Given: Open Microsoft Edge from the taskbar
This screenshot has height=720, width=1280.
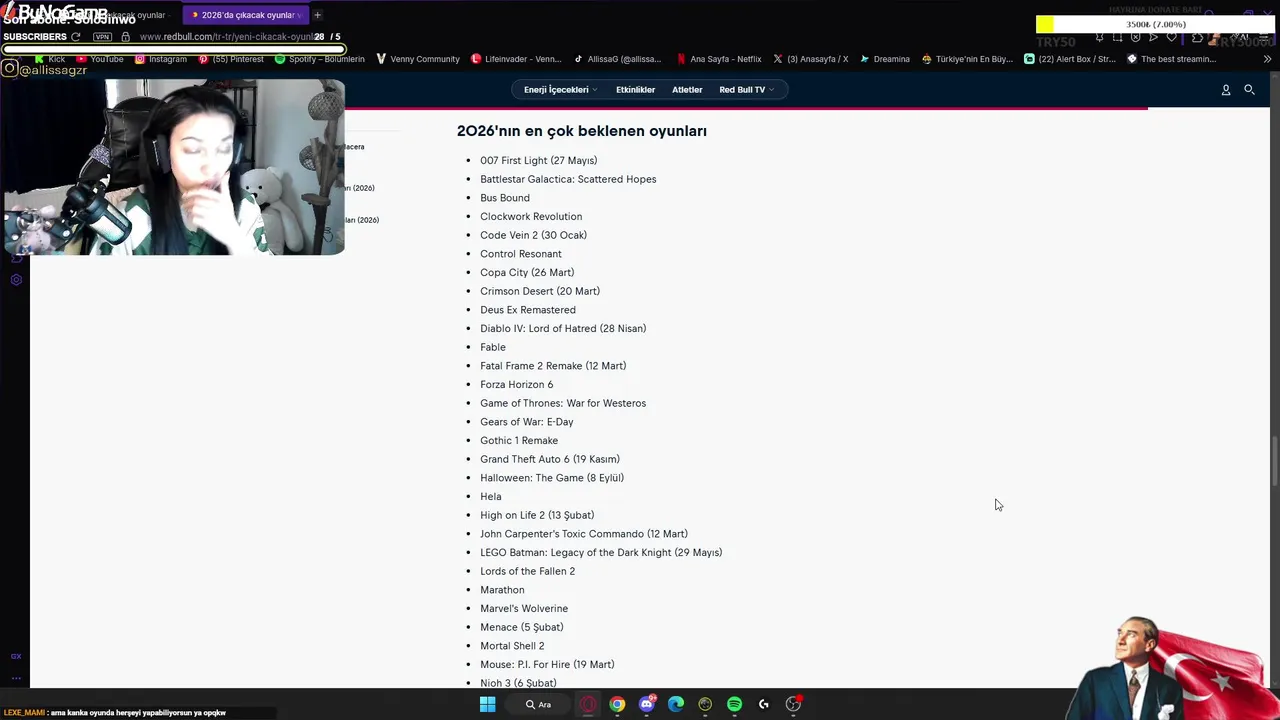Looking at the screenshot, I should click(676, 704).
